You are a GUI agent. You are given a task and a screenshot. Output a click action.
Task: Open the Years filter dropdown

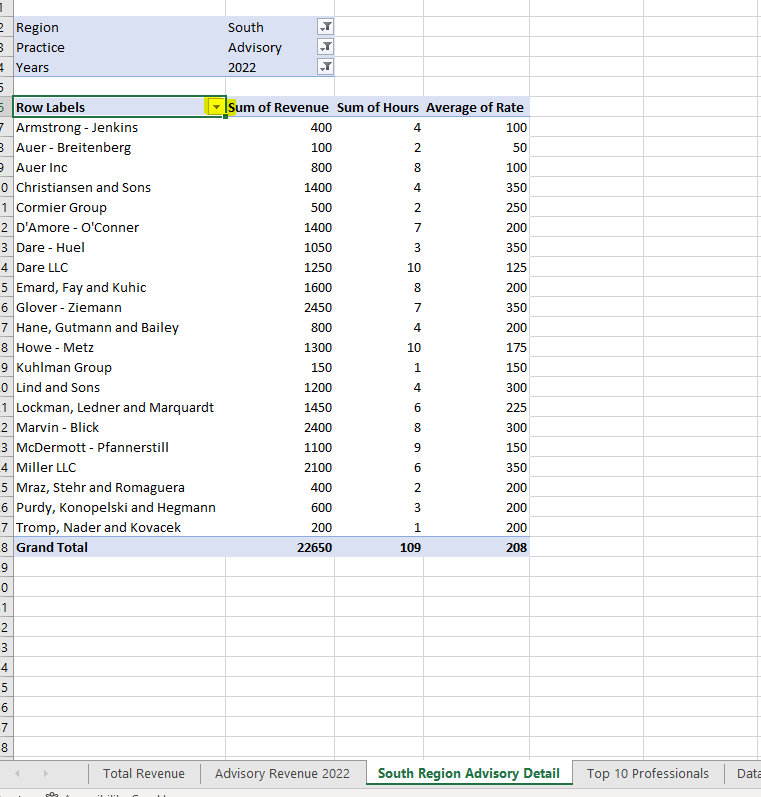click(325, 67)
